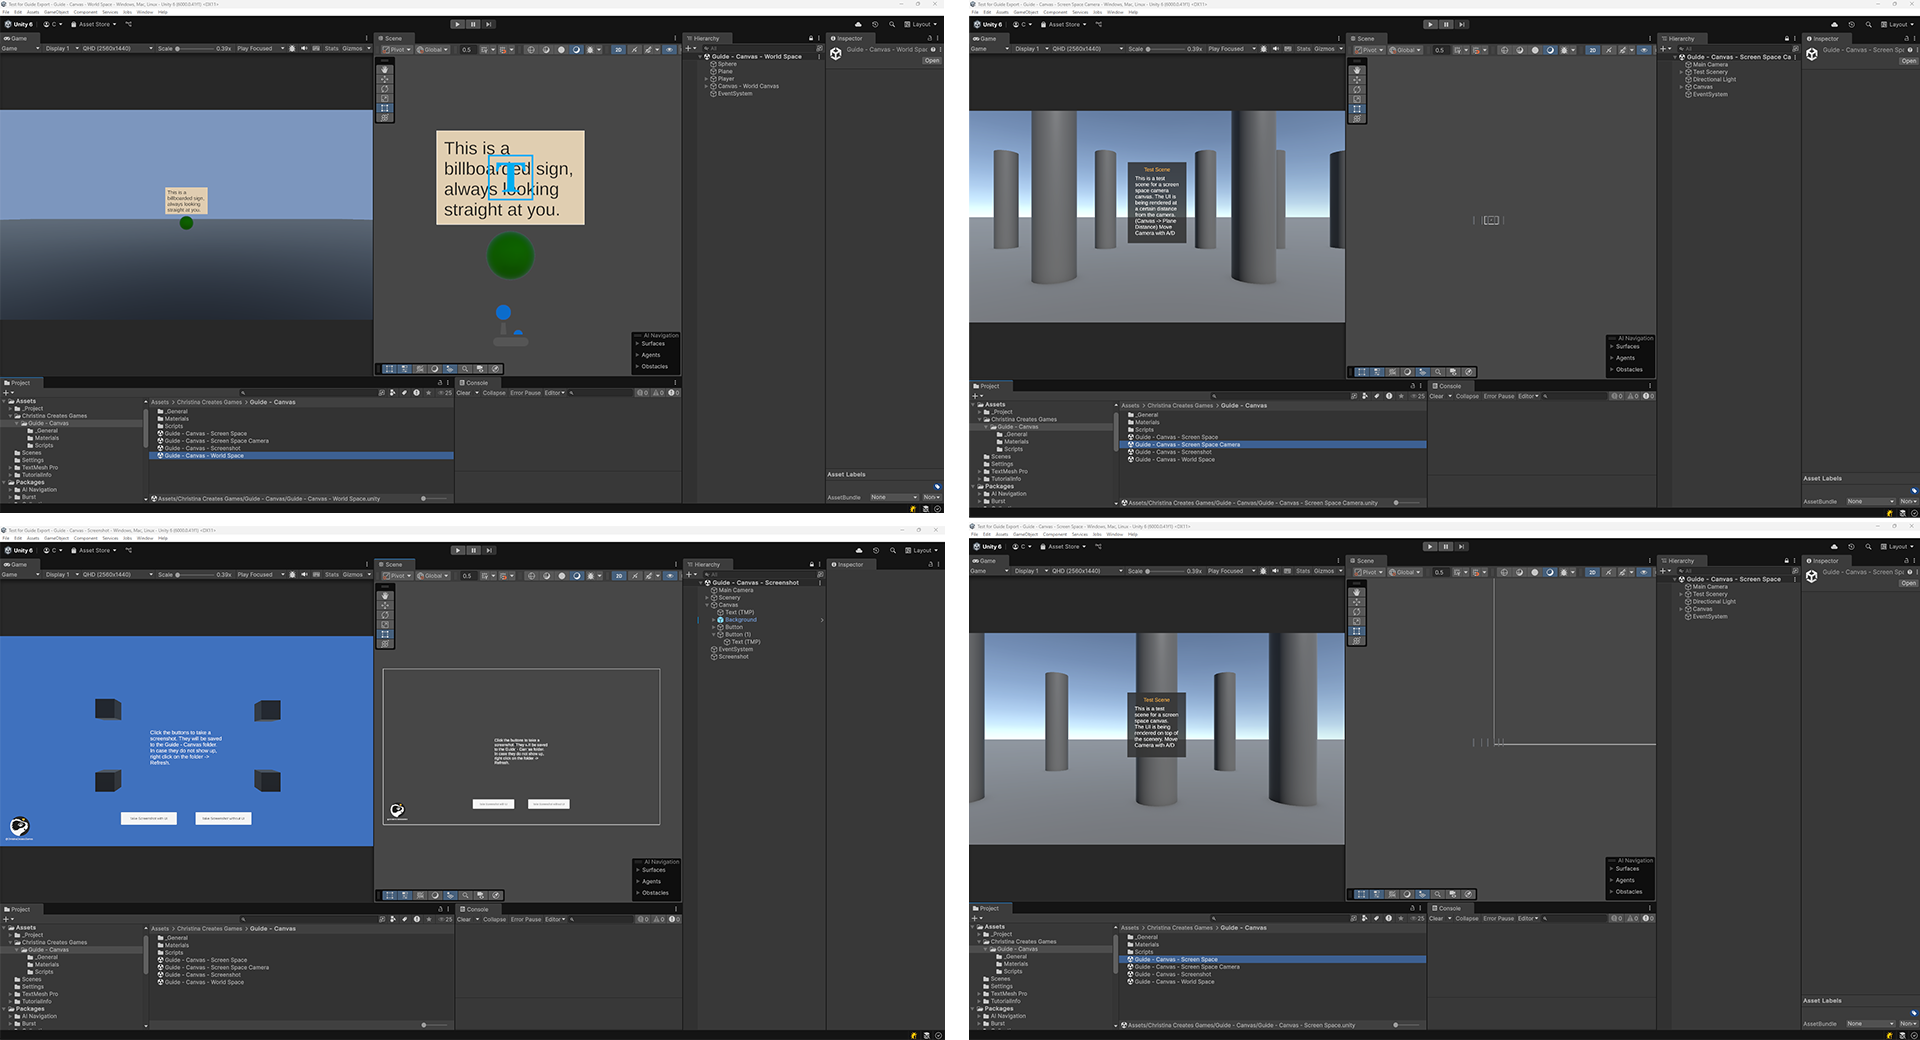Click Surfaces in World Space AI Navigation overlay
The width and height of the screenshot is (1920, 1040).
653,343
